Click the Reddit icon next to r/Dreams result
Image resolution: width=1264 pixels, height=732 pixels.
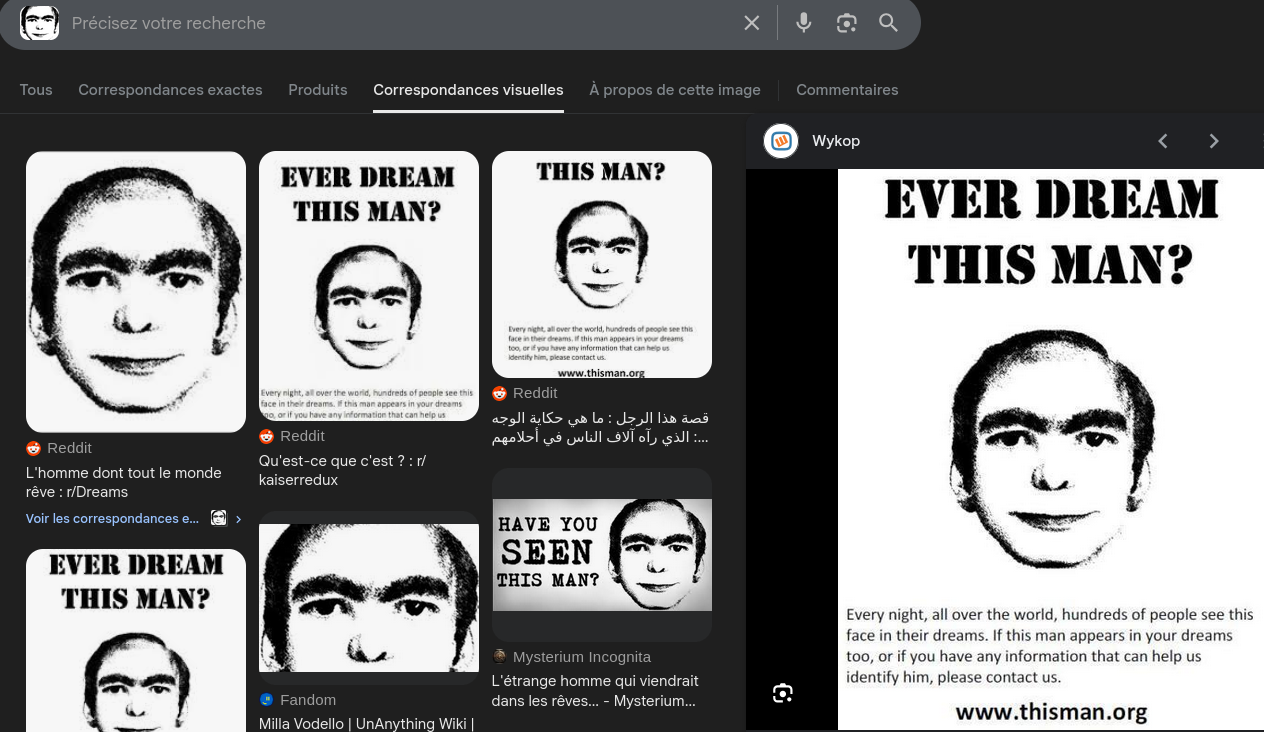pyautogui.click(x=33, y=448)
